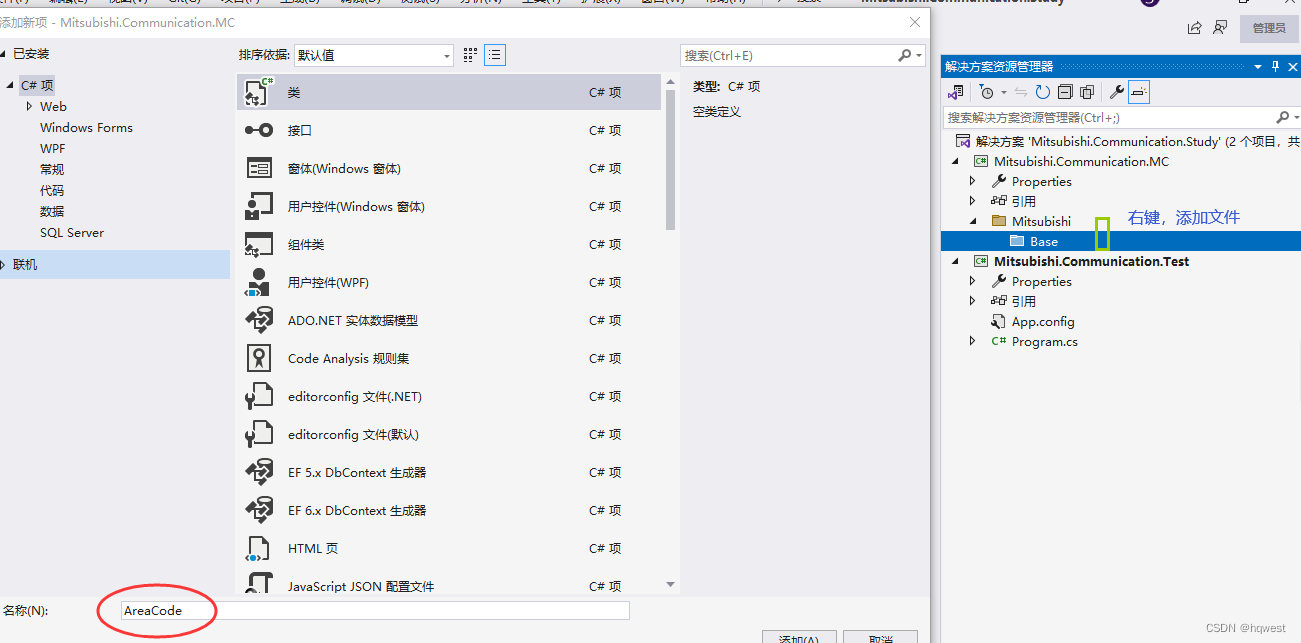The image size is (1301, 643).
Task: Collapse Mitsubishi.Communication.MC project node
Action: 954,161
